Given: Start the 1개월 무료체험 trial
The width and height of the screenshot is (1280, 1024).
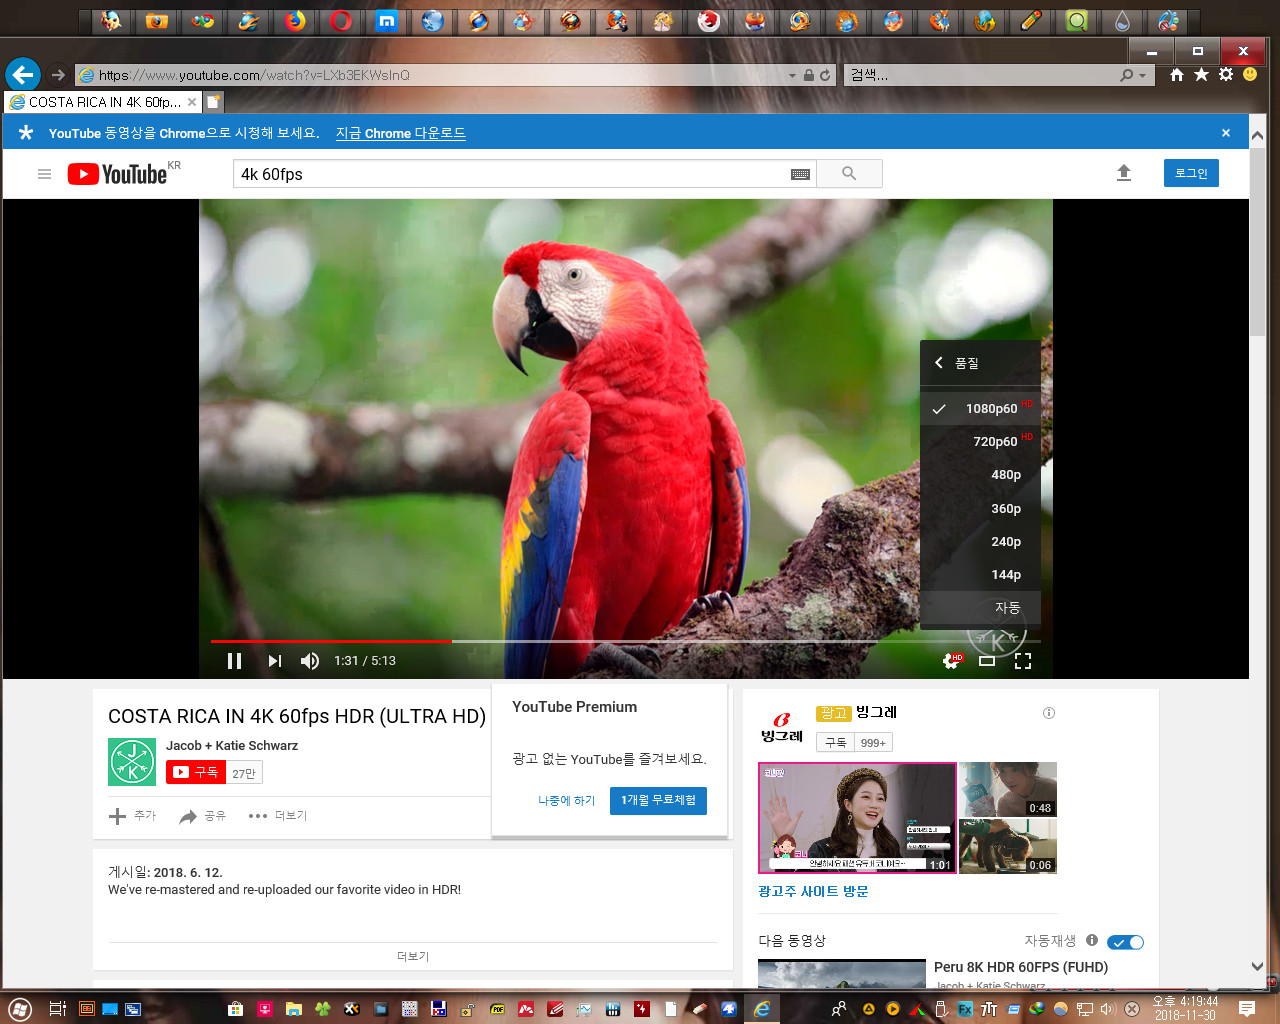Looking at the screenshot, I should (x=658, y=801).
